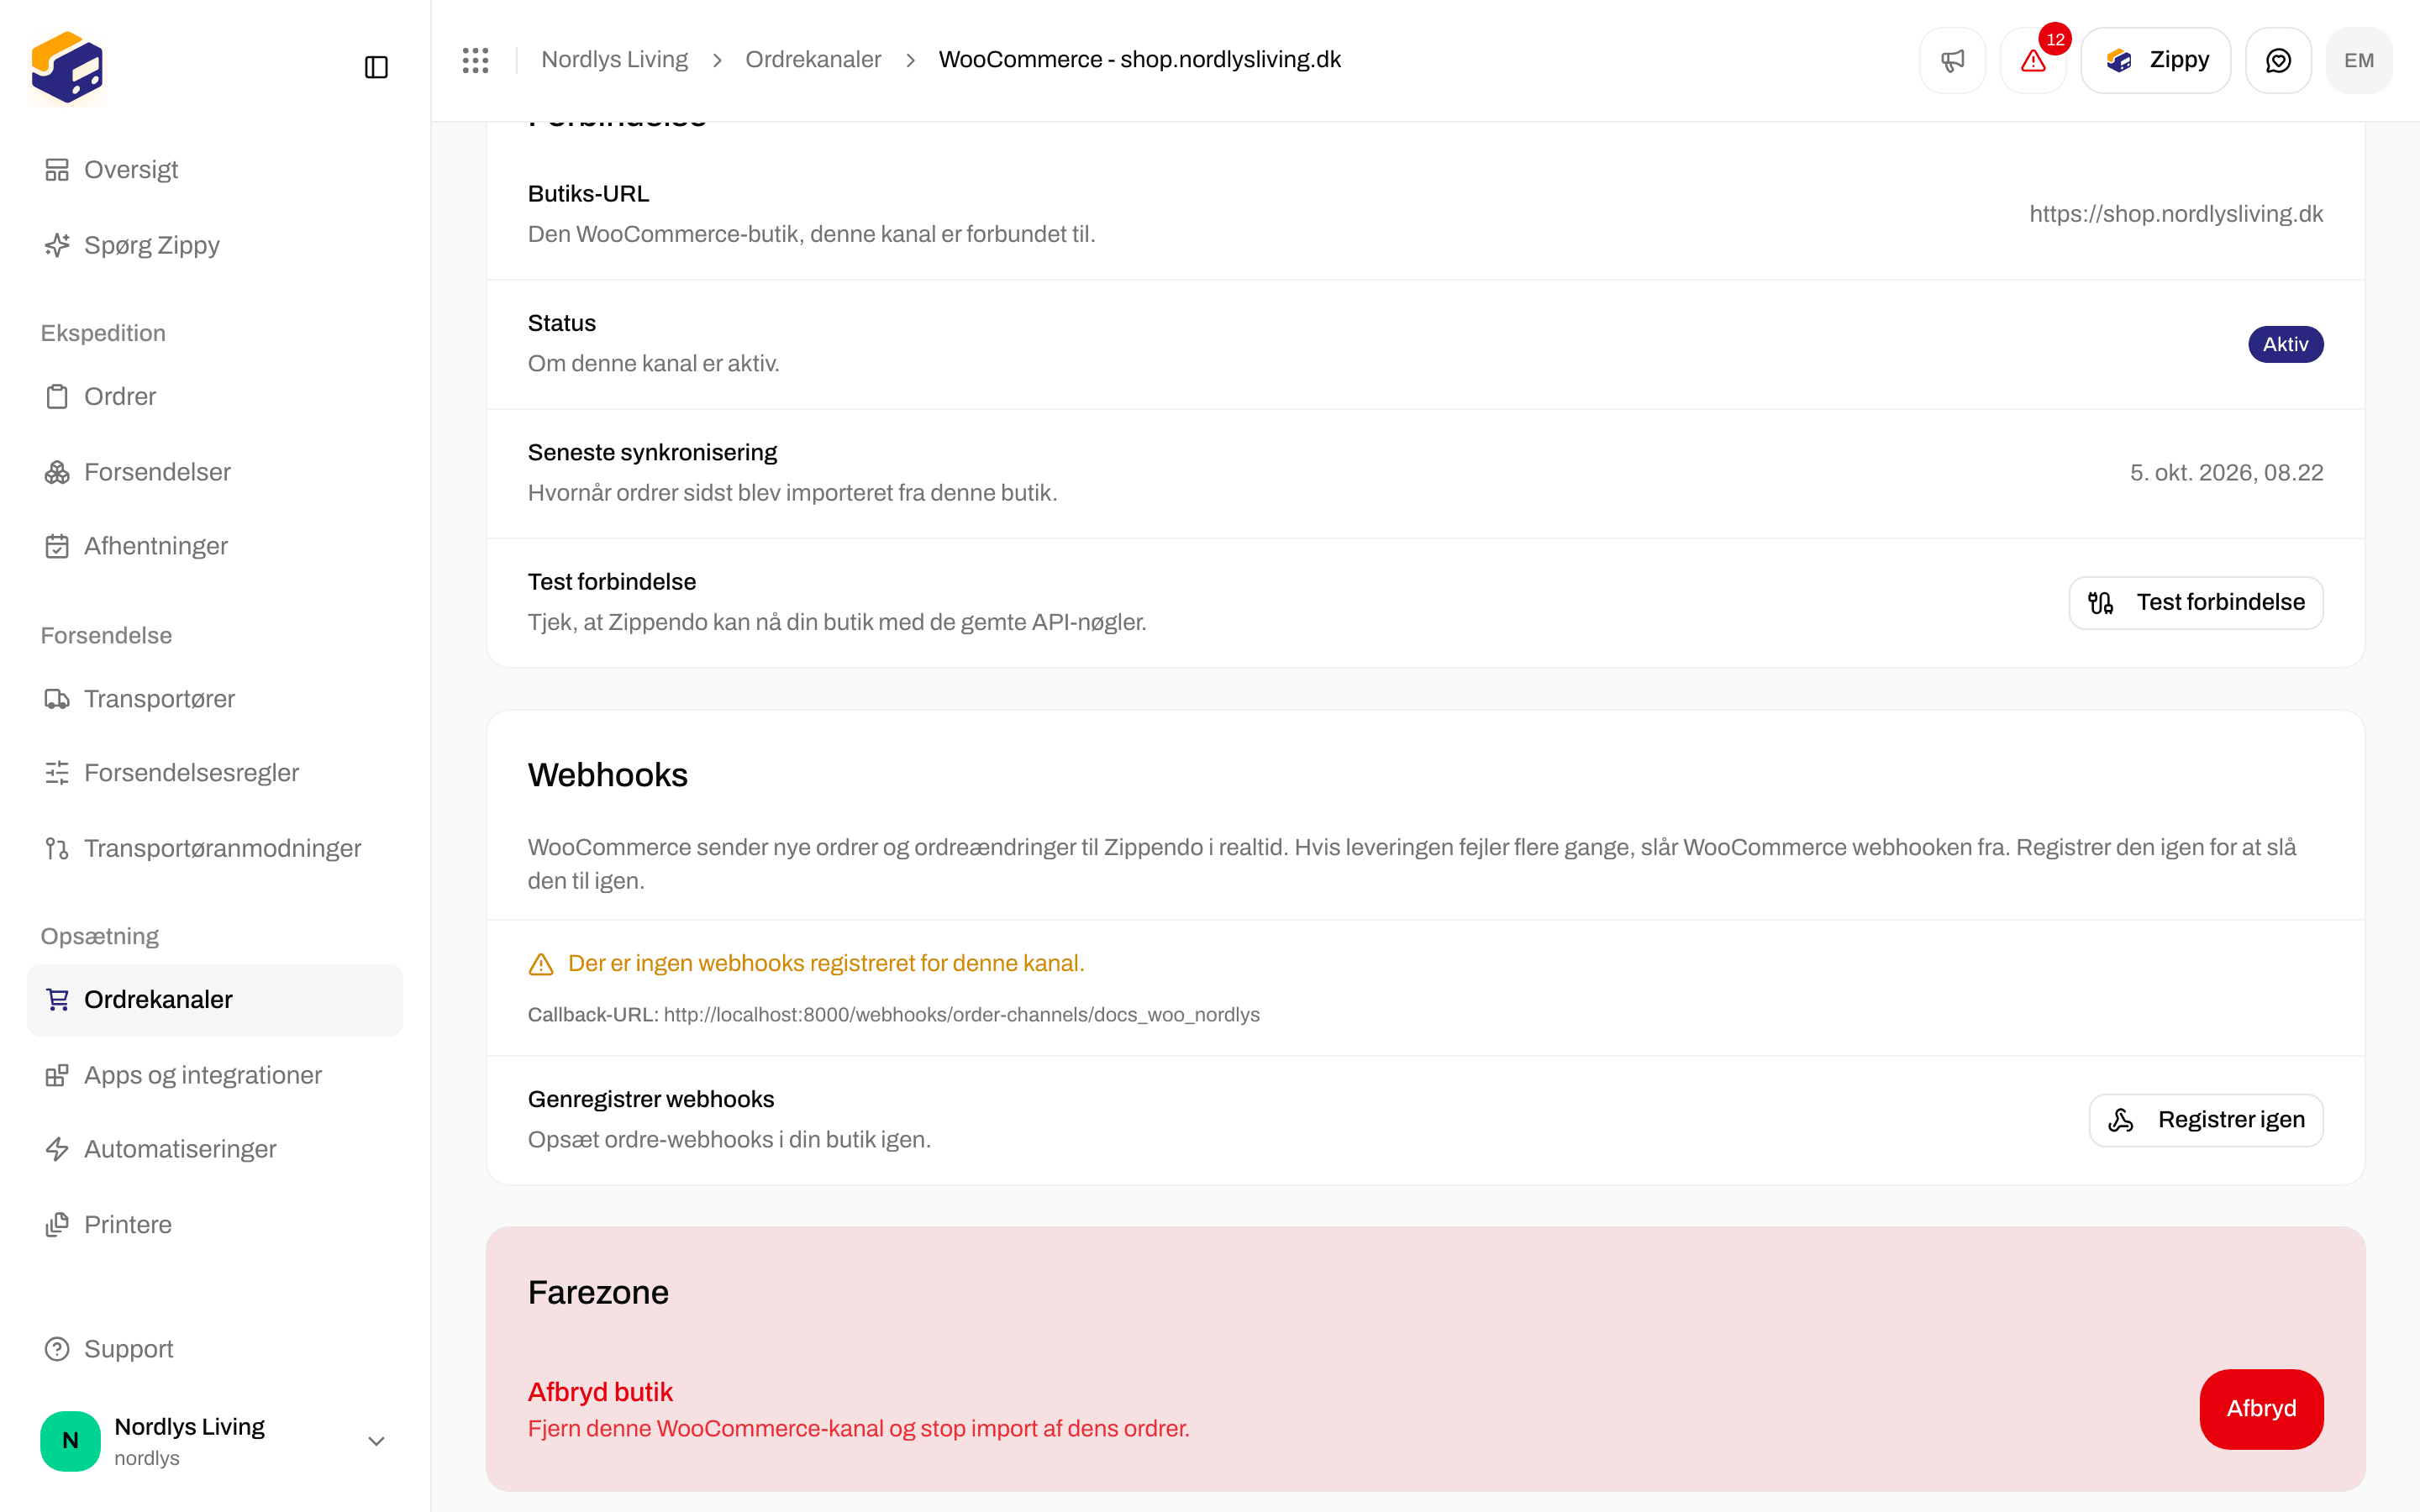Open the chat support bubble icon
Image resolution: width=2420 pixels, height=1512 pixels.
(x=2278, y=60)
